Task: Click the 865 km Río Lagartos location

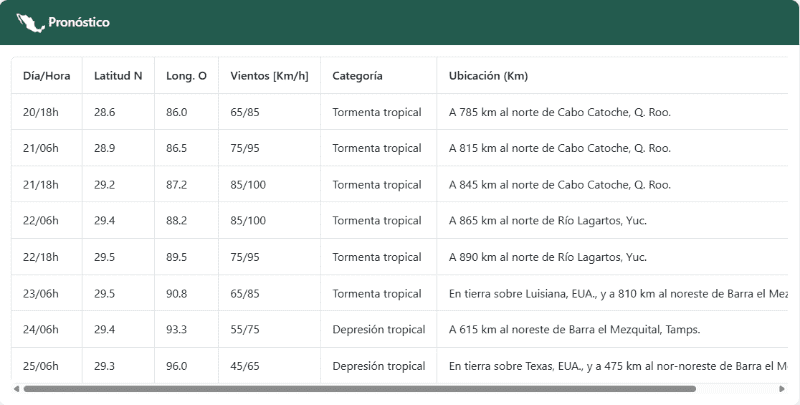Action: (x=547, y=220)
